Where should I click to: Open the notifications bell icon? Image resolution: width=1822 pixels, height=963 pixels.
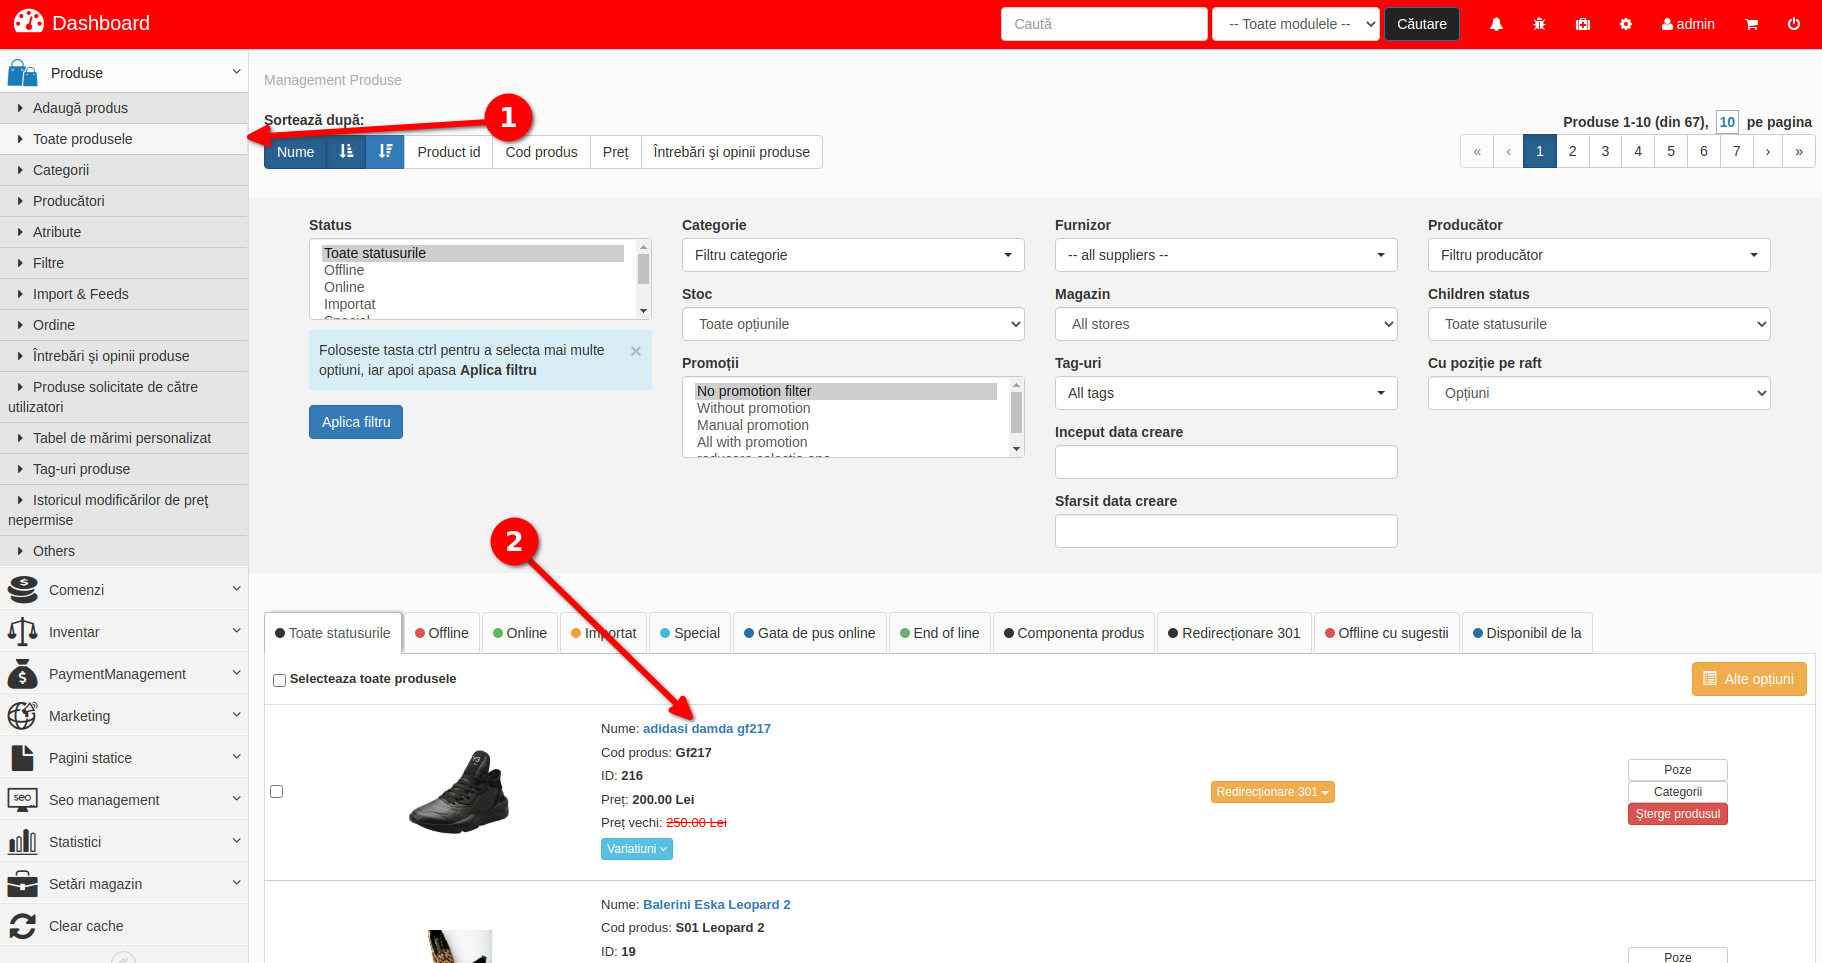pos(1496,24)
